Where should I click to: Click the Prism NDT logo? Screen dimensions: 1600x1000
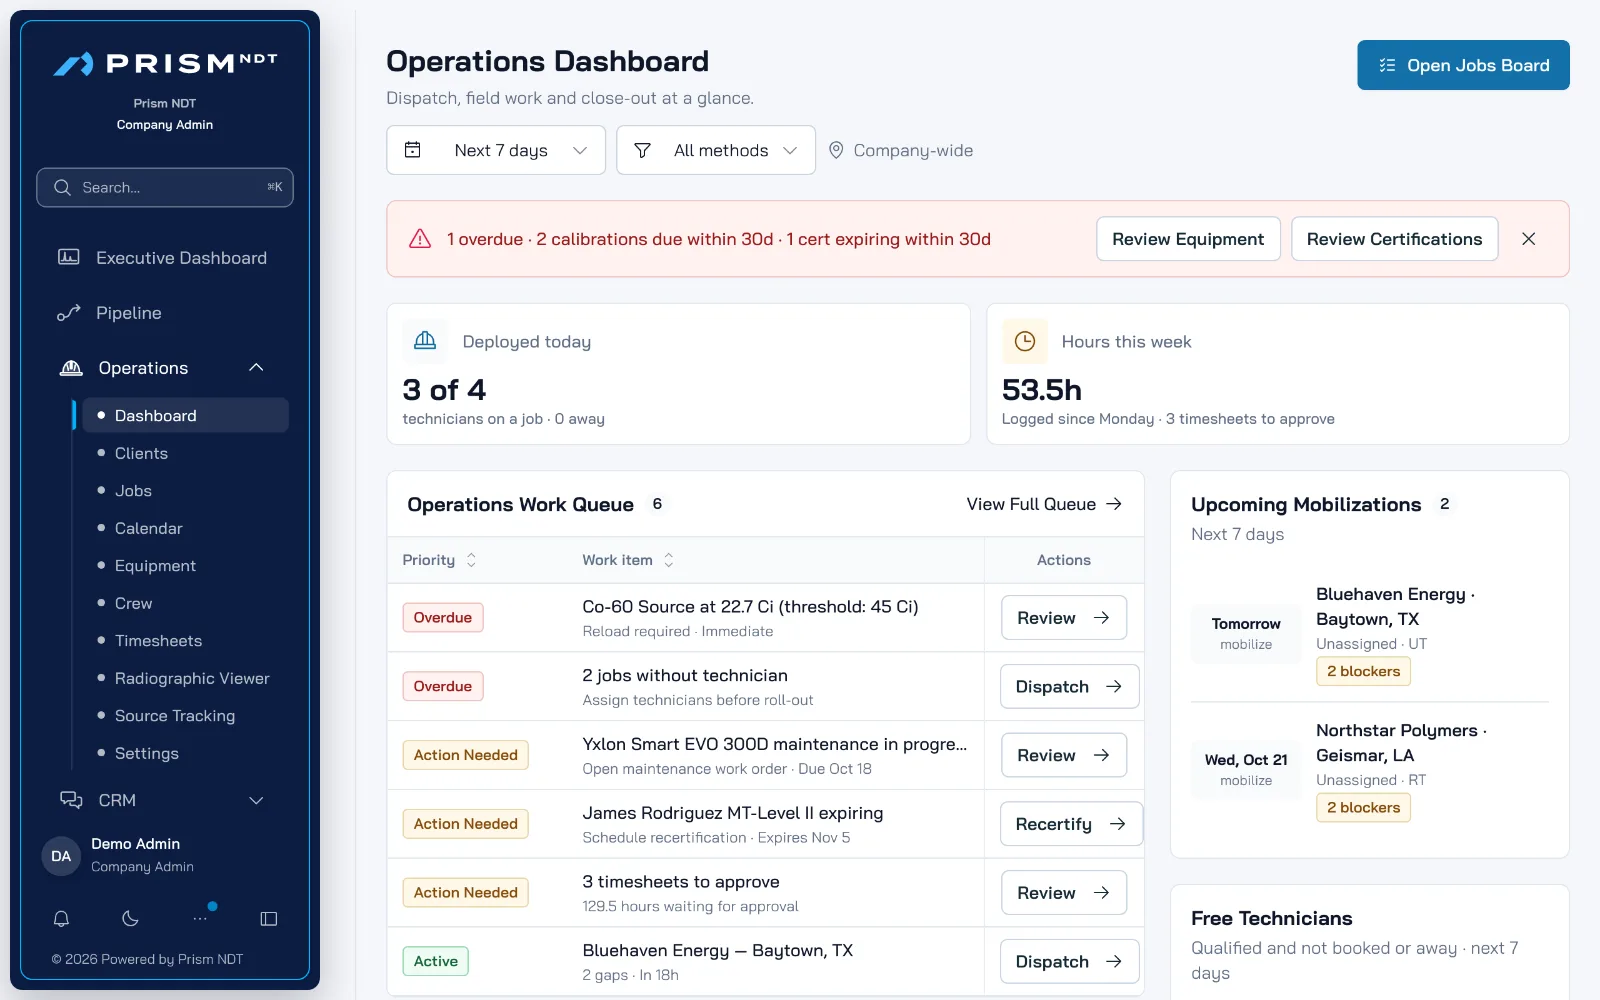click(165, 64)
